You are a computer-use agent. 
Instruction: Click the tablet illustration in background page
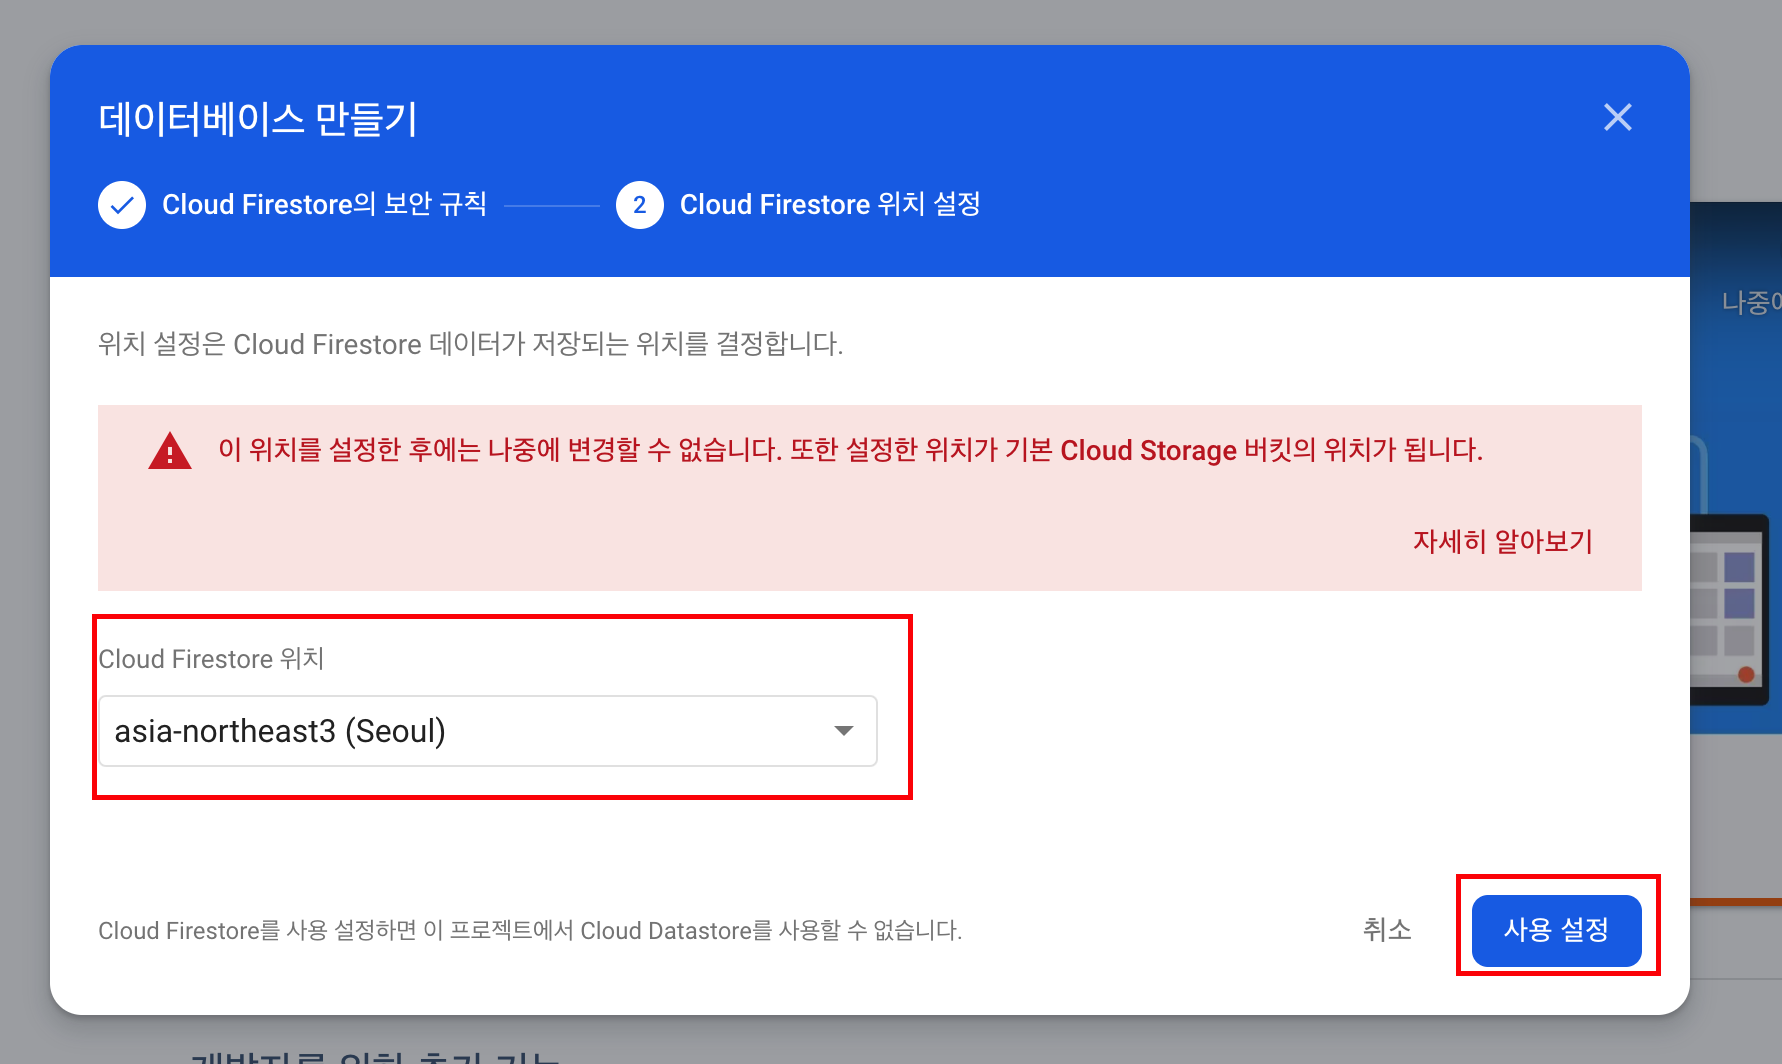(x=1730, y=610)
